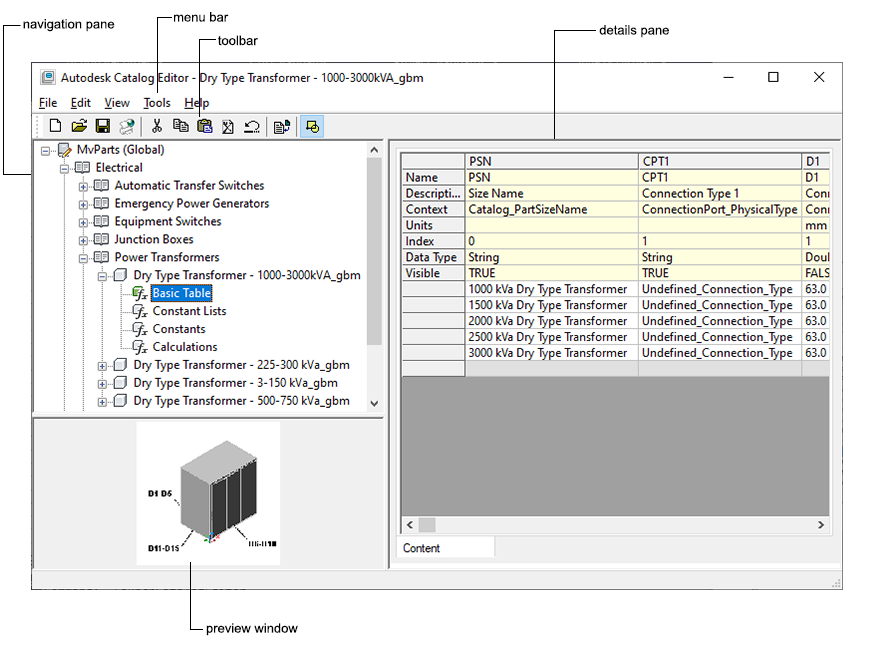This screenshot has height=647, width=875.
Task: Click the horizontal scrollbar thumb under the table
Action: (427, 525)
